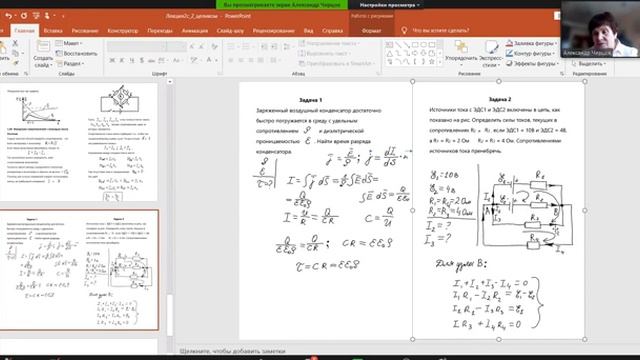Open the columns layout icon
This screenshot has height=360, width=640.
[274, 60]
